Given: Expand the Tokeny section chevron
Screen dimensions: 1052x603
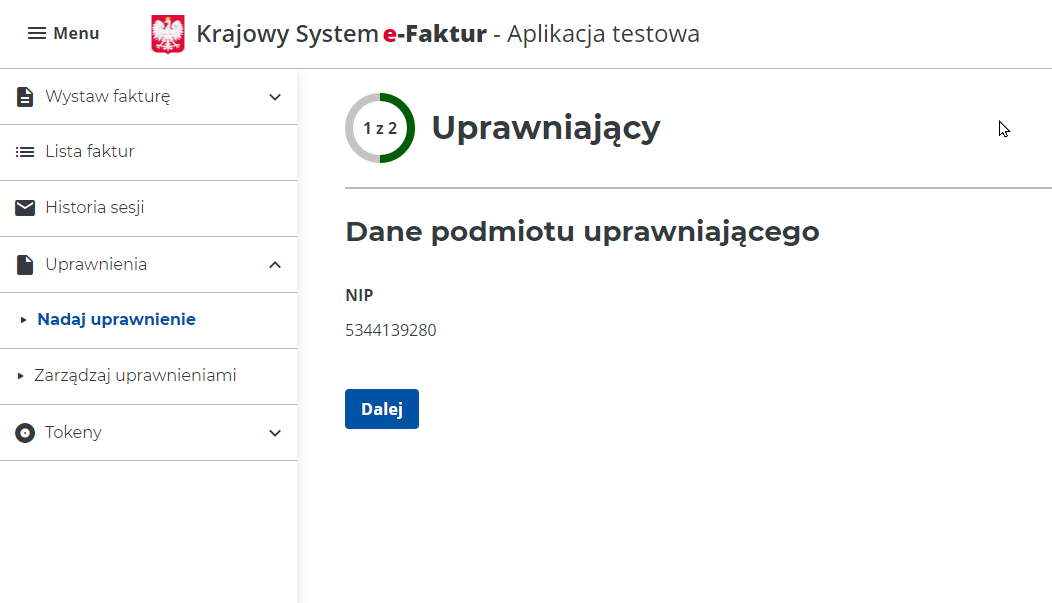Looking at the screenshot, I should pos(276,433).
